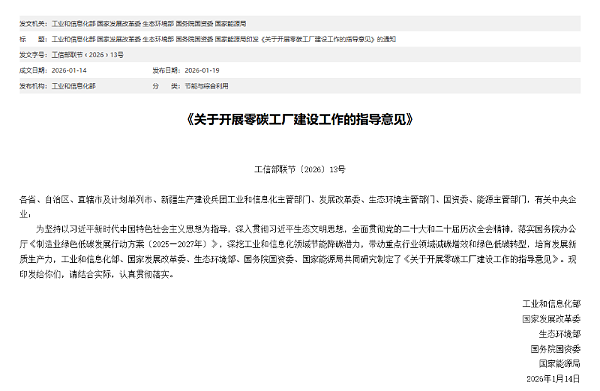
Task: Click the 发文字号 value 工信部联节〔2026〕13号 in table
Action: tap(88, 55)
